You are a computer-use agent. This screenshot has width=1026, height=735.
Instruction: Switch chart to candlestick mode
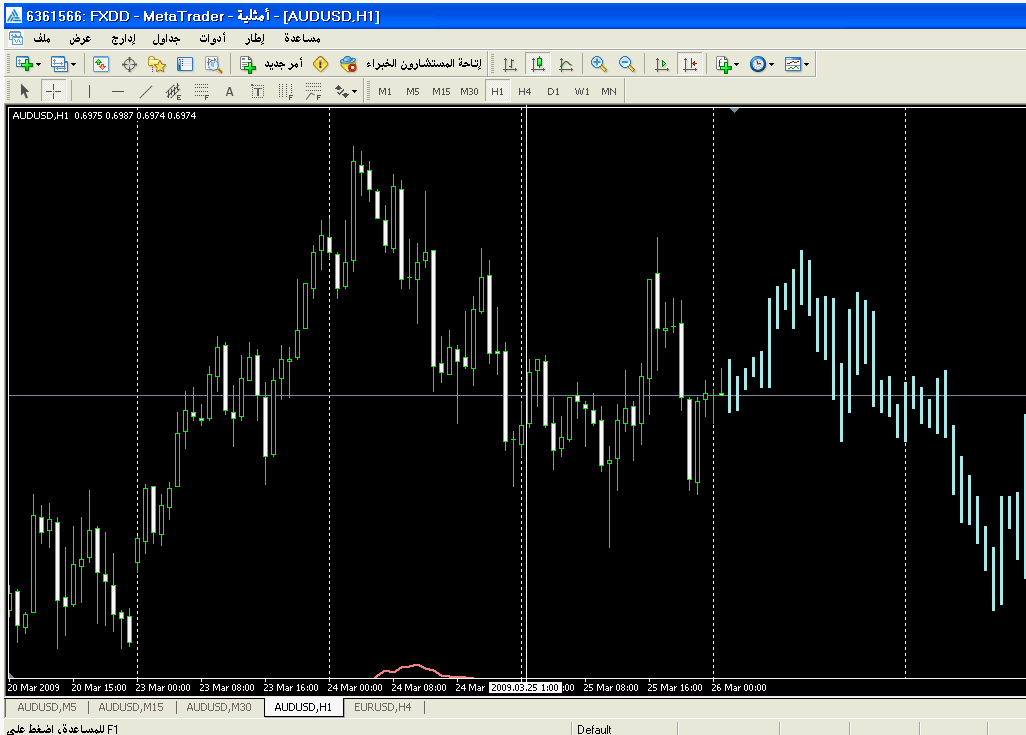click(x=538, y=64)
